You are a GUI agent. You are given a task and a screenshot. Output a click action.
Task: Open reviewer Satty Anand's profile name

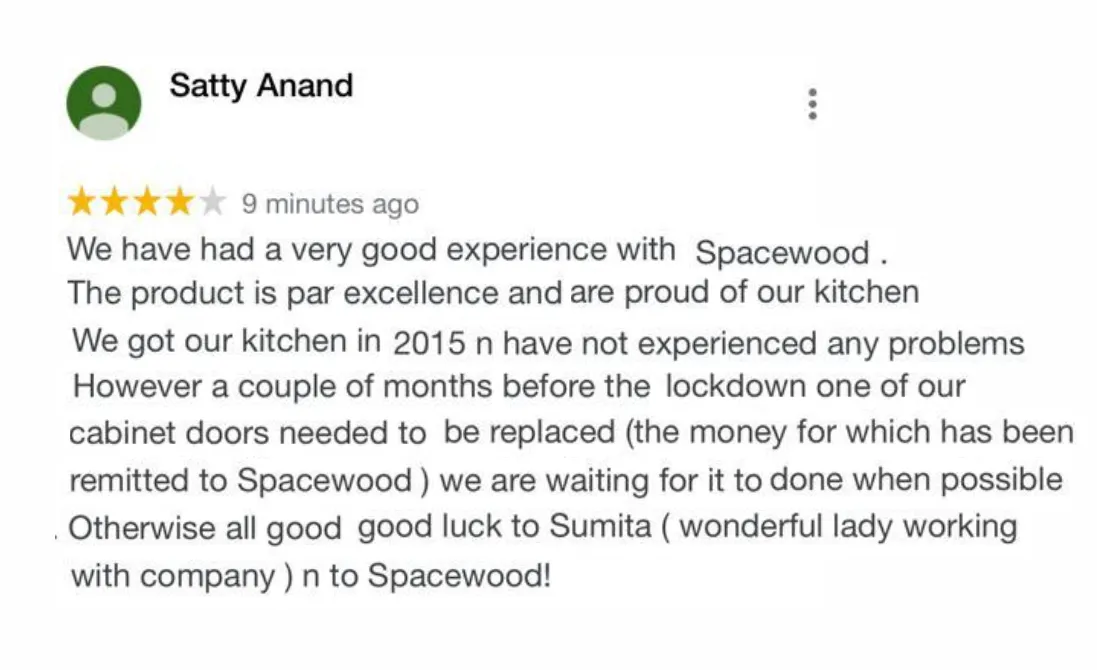261,86
